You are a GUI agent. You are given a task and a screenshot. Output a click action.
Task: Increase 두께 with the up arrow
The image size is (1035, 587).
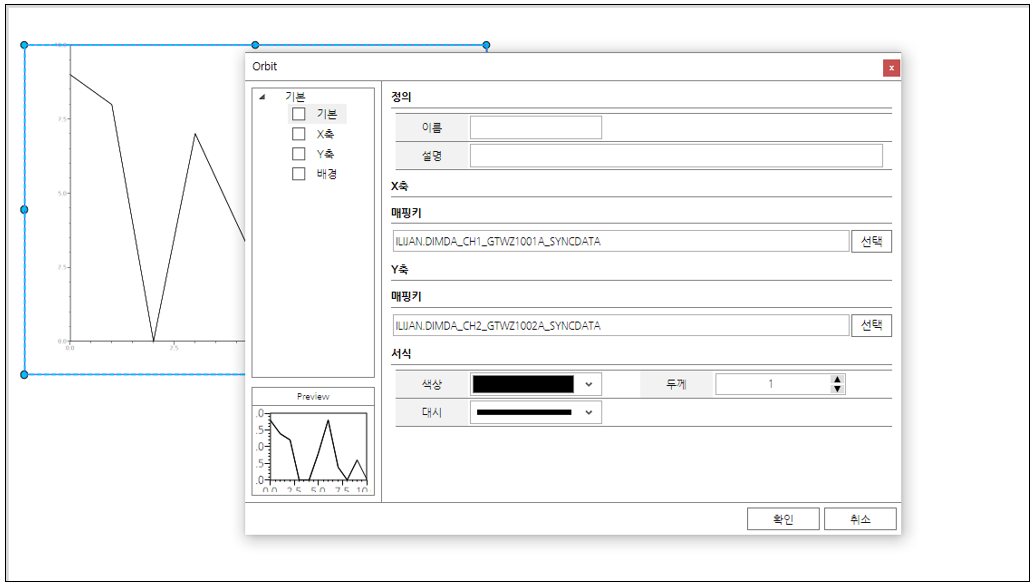coord(838,380)
